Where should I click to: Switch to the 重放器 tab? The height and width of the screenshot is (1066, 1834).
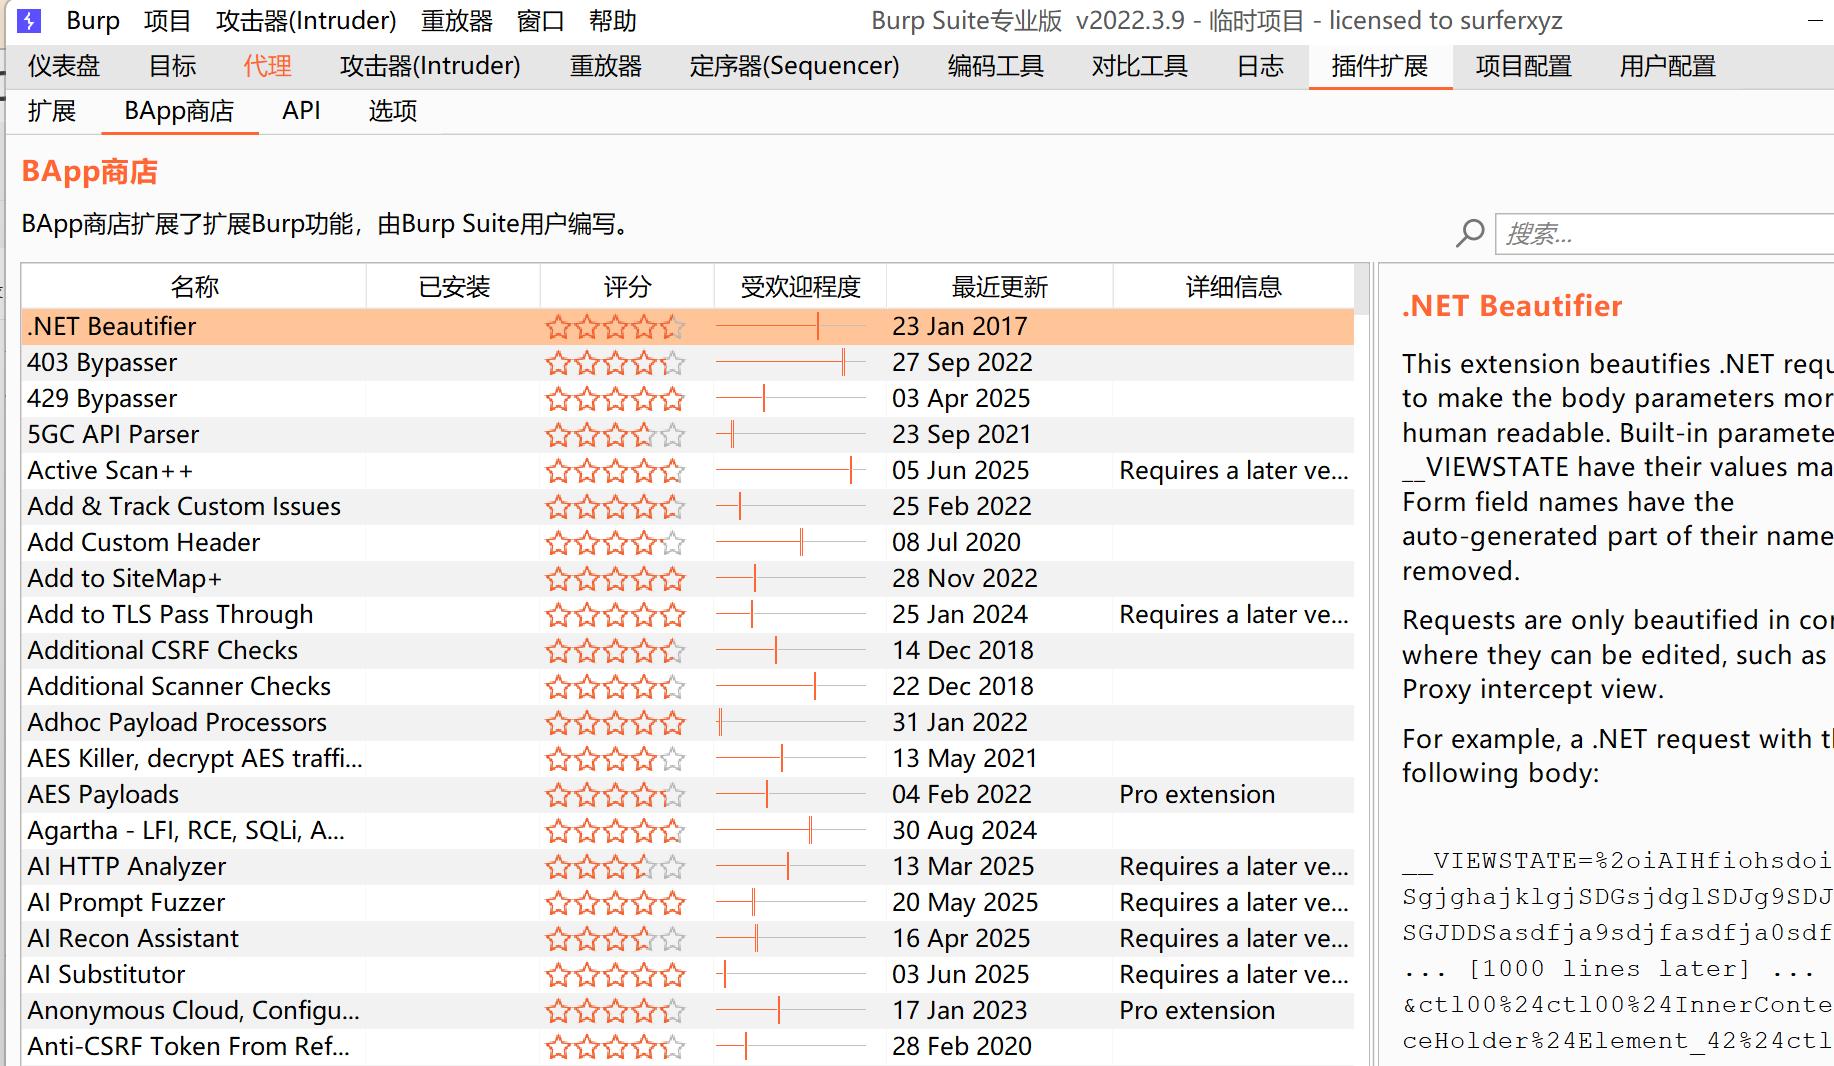[x=606, y=66]
